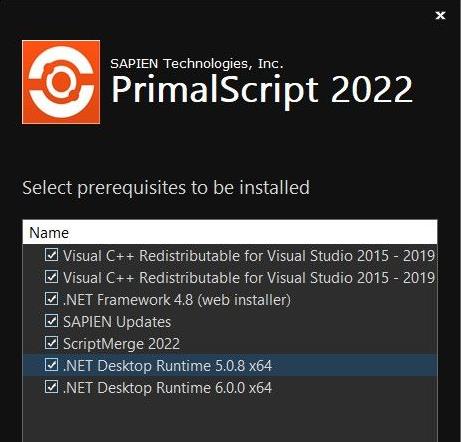This screenshot has height=442, width=461.
Task: Close the PrimalScript 2022 installer window
Action: 440,15
